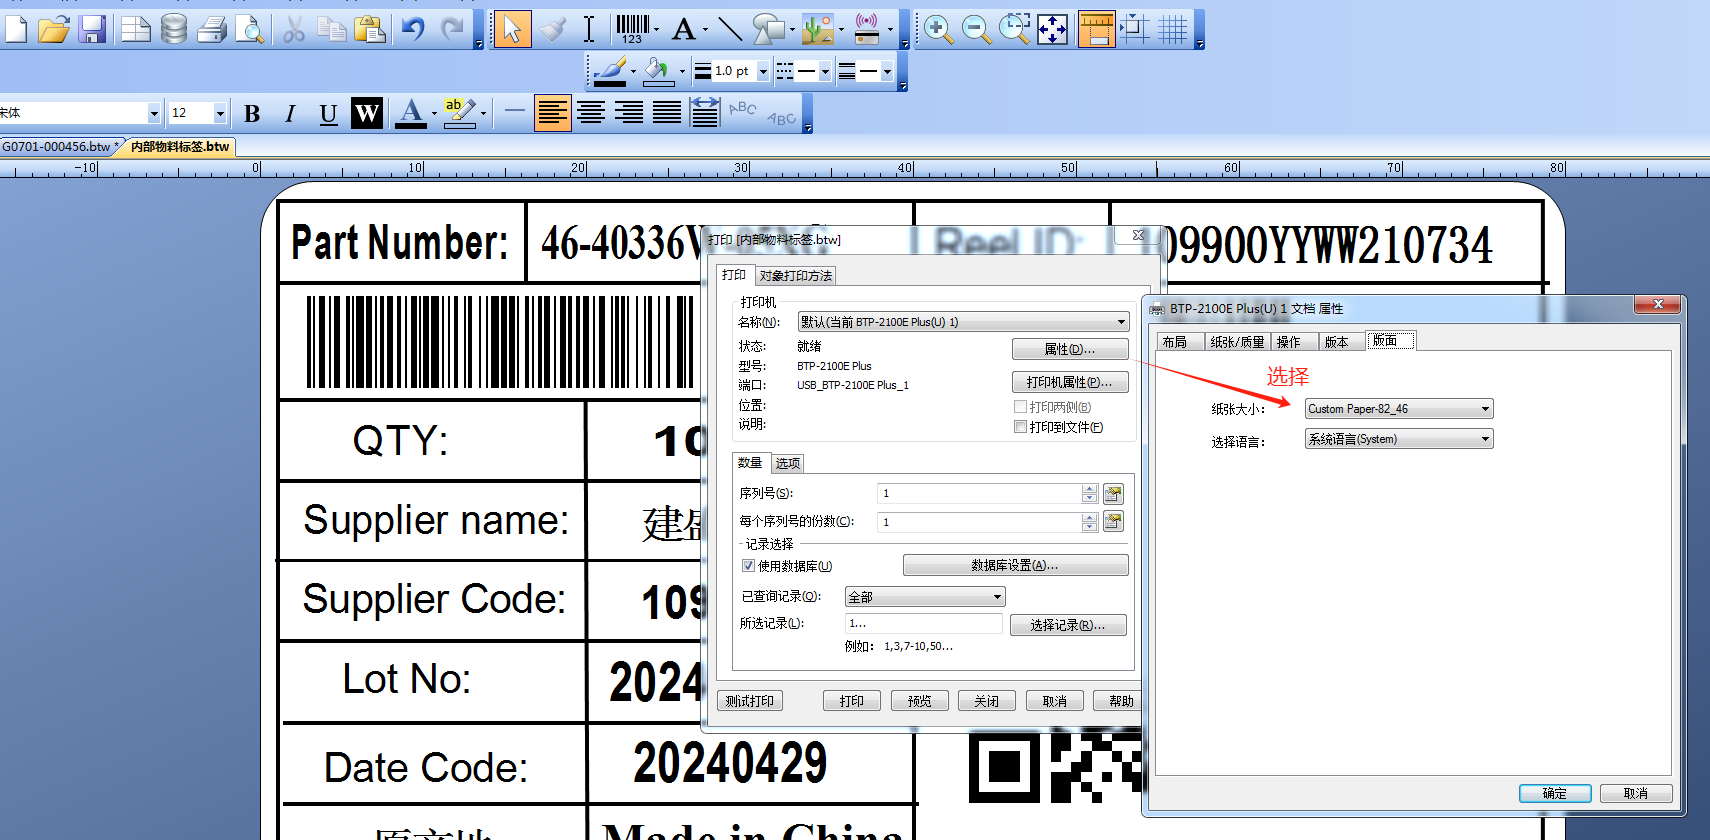Apply center text alignment

pyautogui.click(x=591, y=113)
